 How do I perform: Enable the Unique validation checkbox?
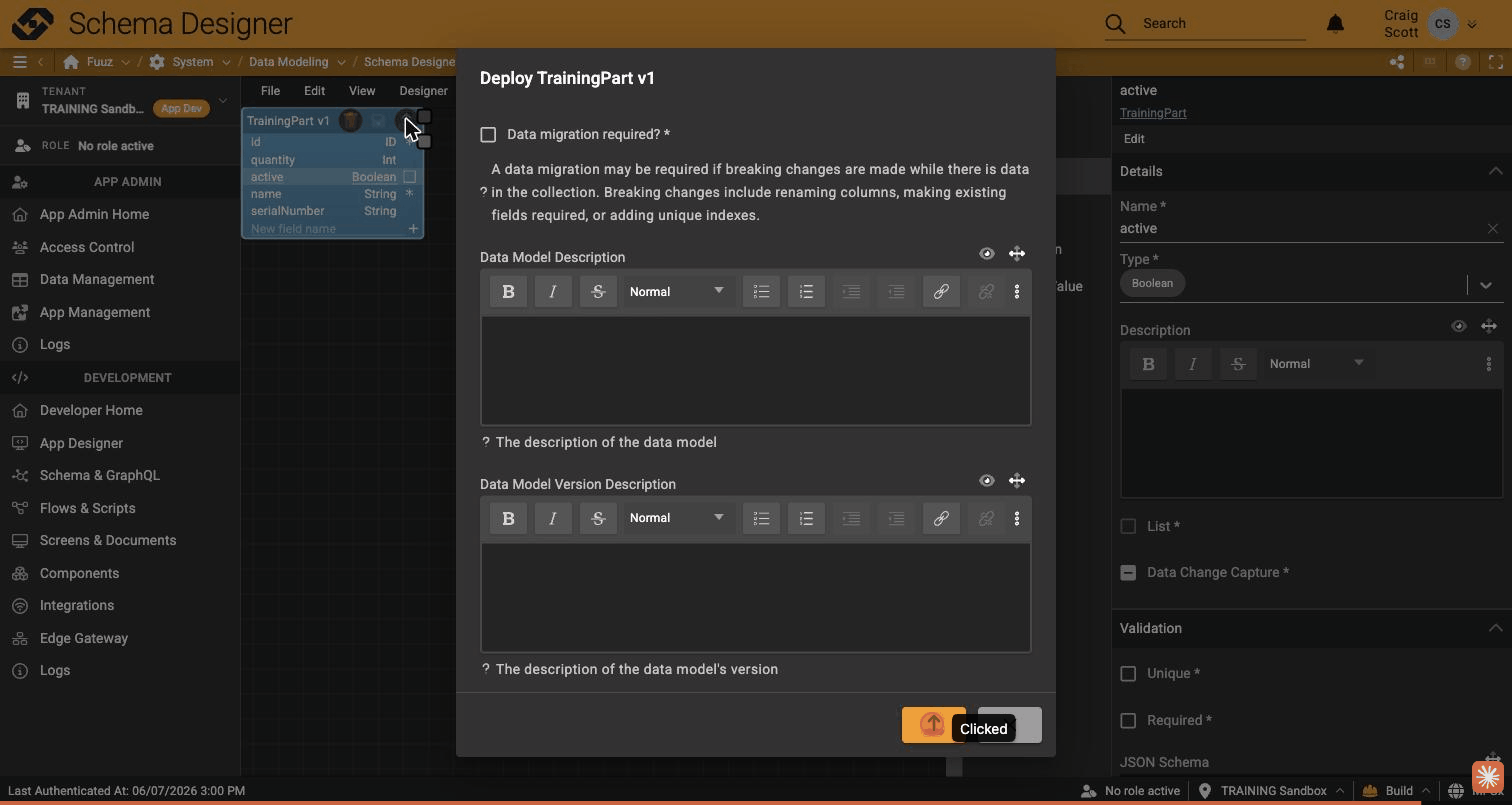pos(1128,674)
